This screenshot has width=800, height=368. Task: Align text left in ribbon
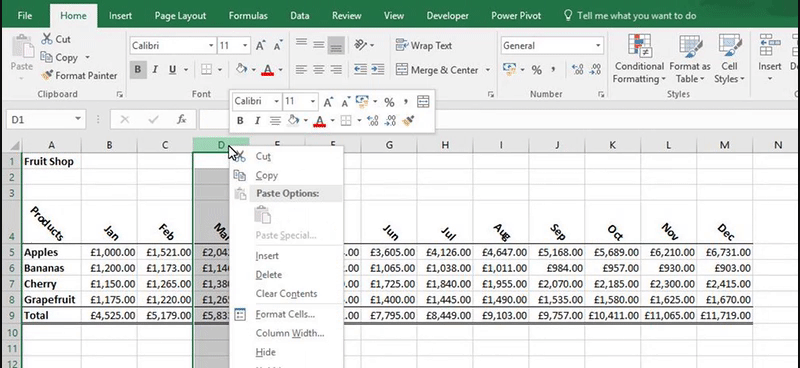tap(302, 69)
